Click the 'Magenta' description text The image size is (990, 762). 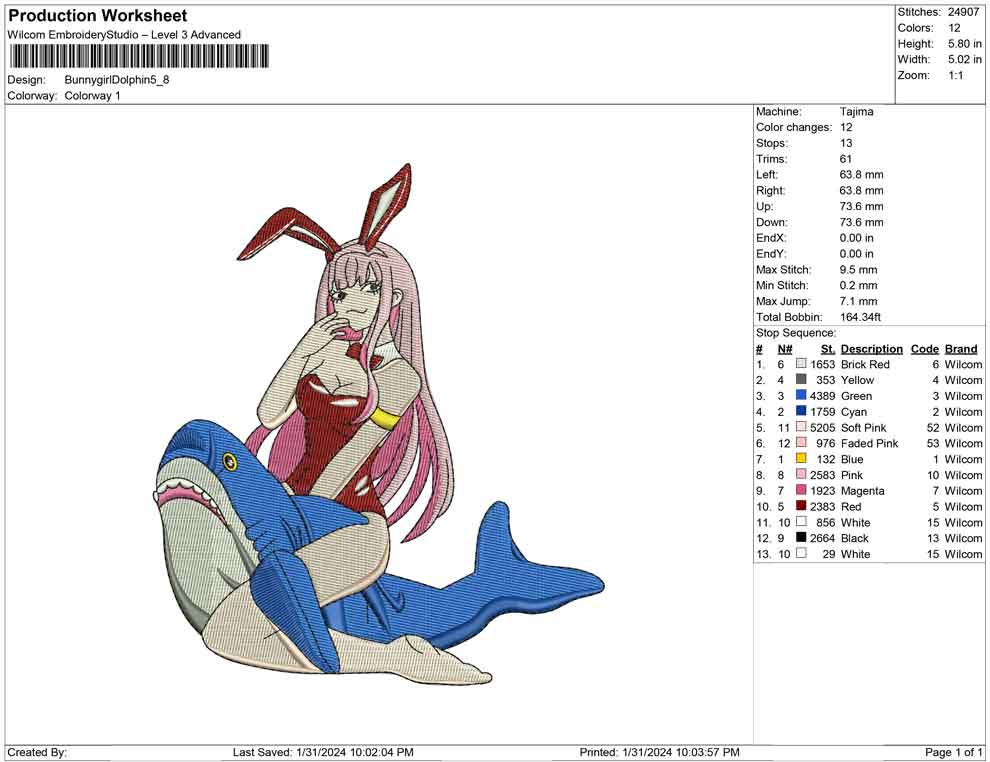pos(862,491)
